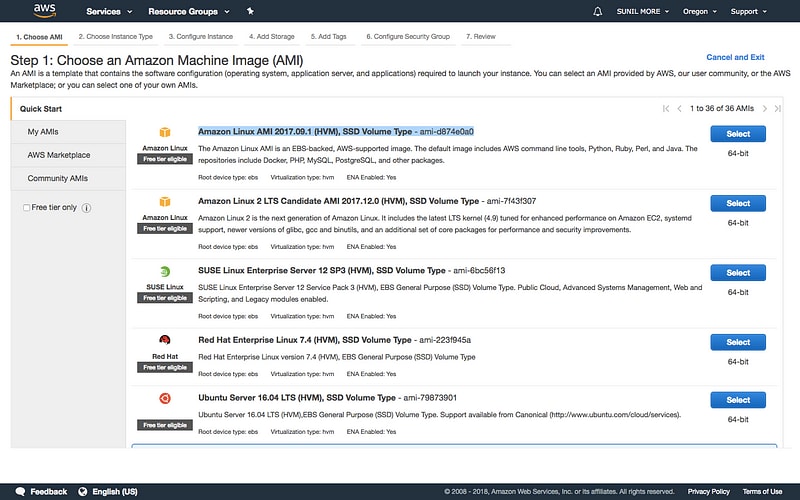The width and height of the screenshot is (800, 500).
Task: Go to next page of AMIs
Action: [x=764, y=109]
